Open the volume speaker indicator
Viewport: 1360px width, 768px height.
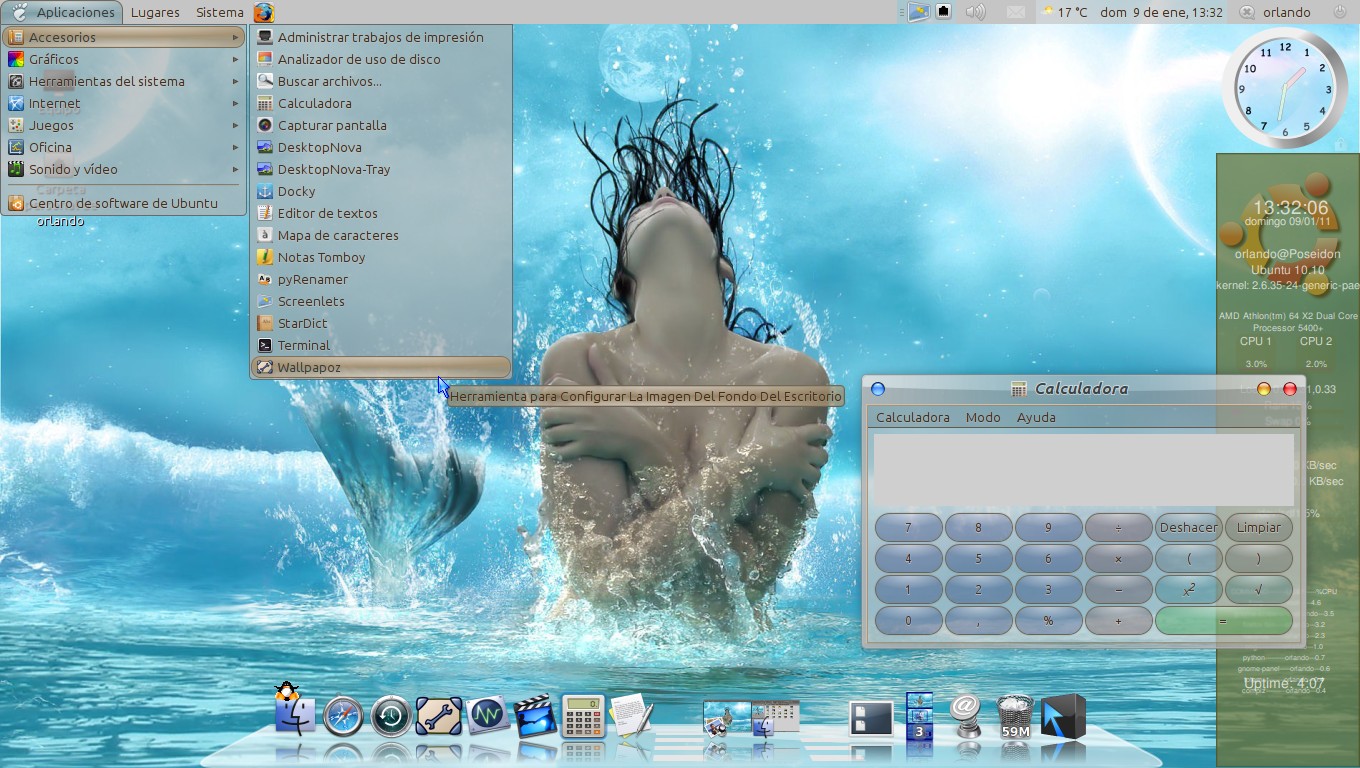976,12
